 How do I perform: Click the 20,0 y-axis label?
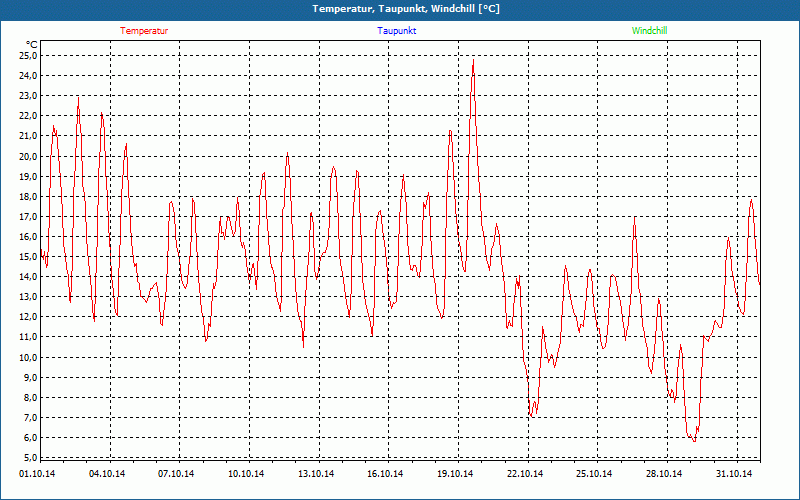(29, 156)
